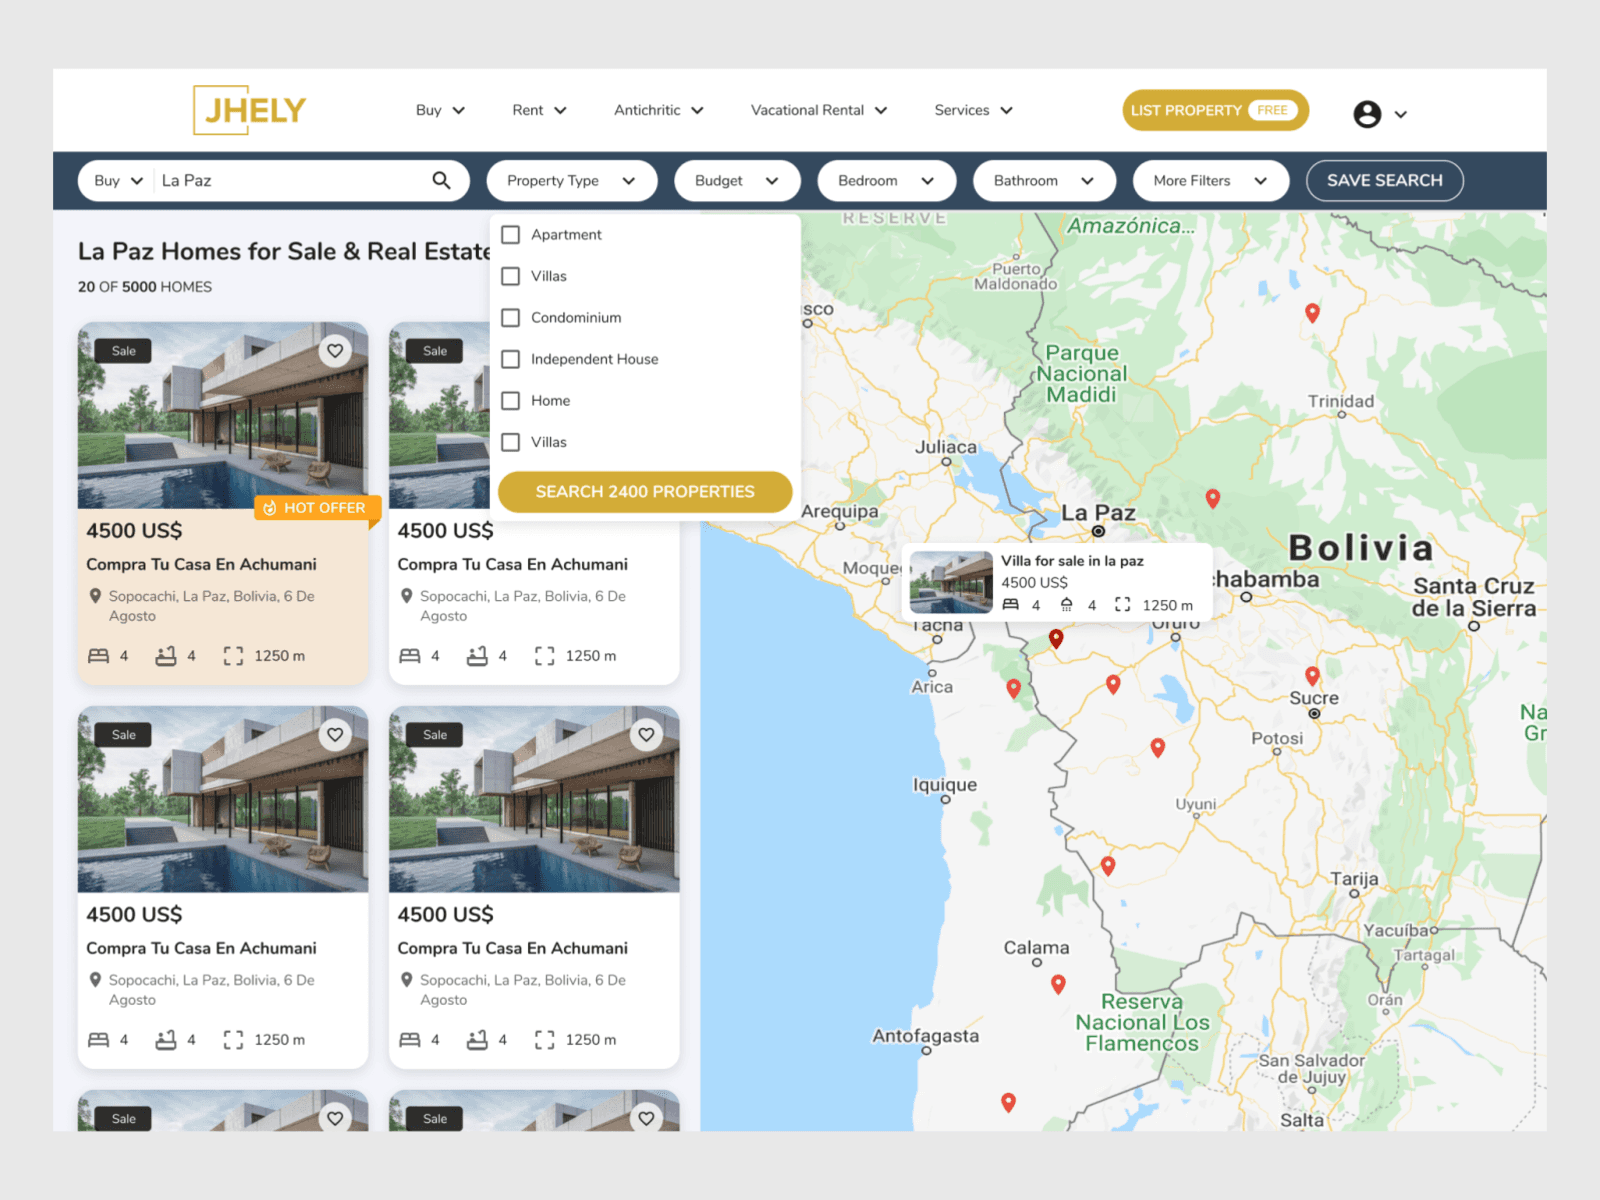This screenshot has height=1200, width=1600.
Task: Expand the Bathroom filter dropdown
Action: [x=1044, y=180]
